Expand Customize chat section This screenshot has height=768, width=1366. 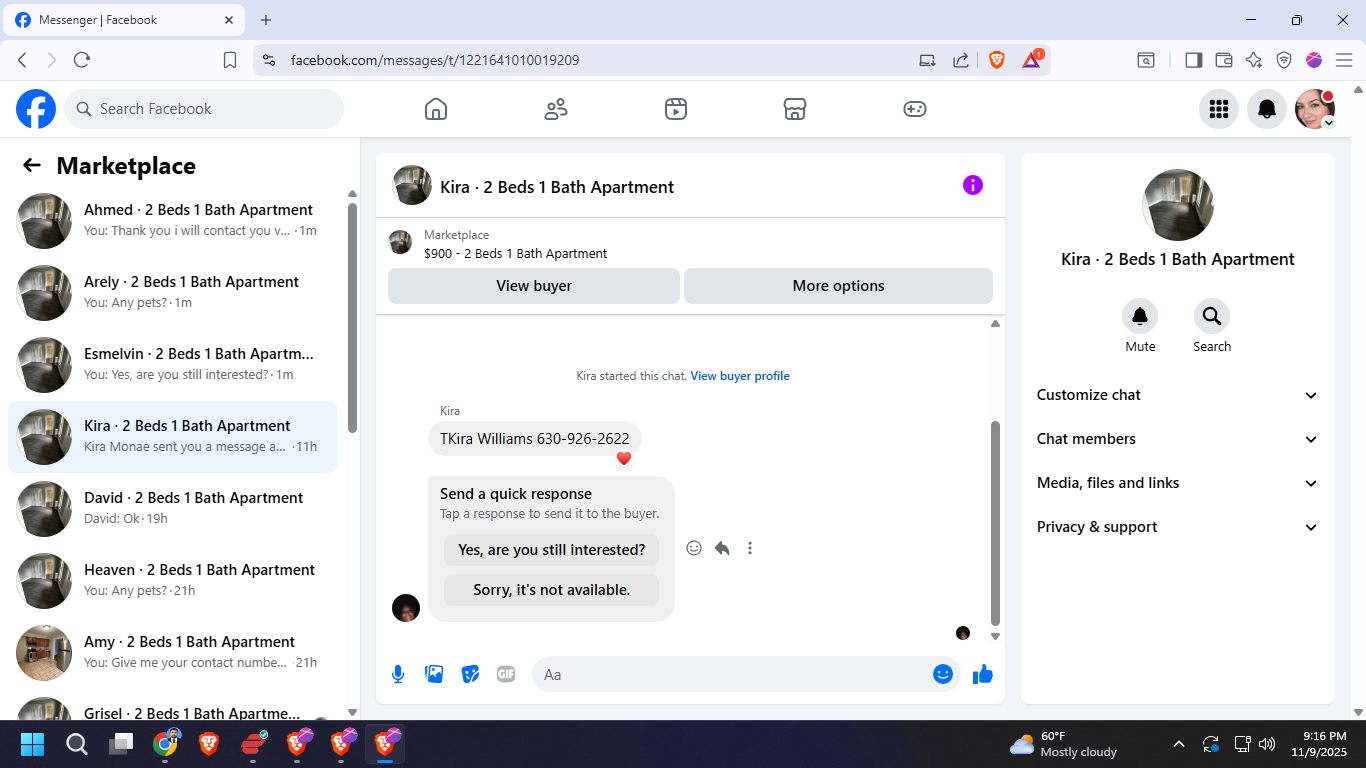pyautogui.click(x=1178, y=395)
